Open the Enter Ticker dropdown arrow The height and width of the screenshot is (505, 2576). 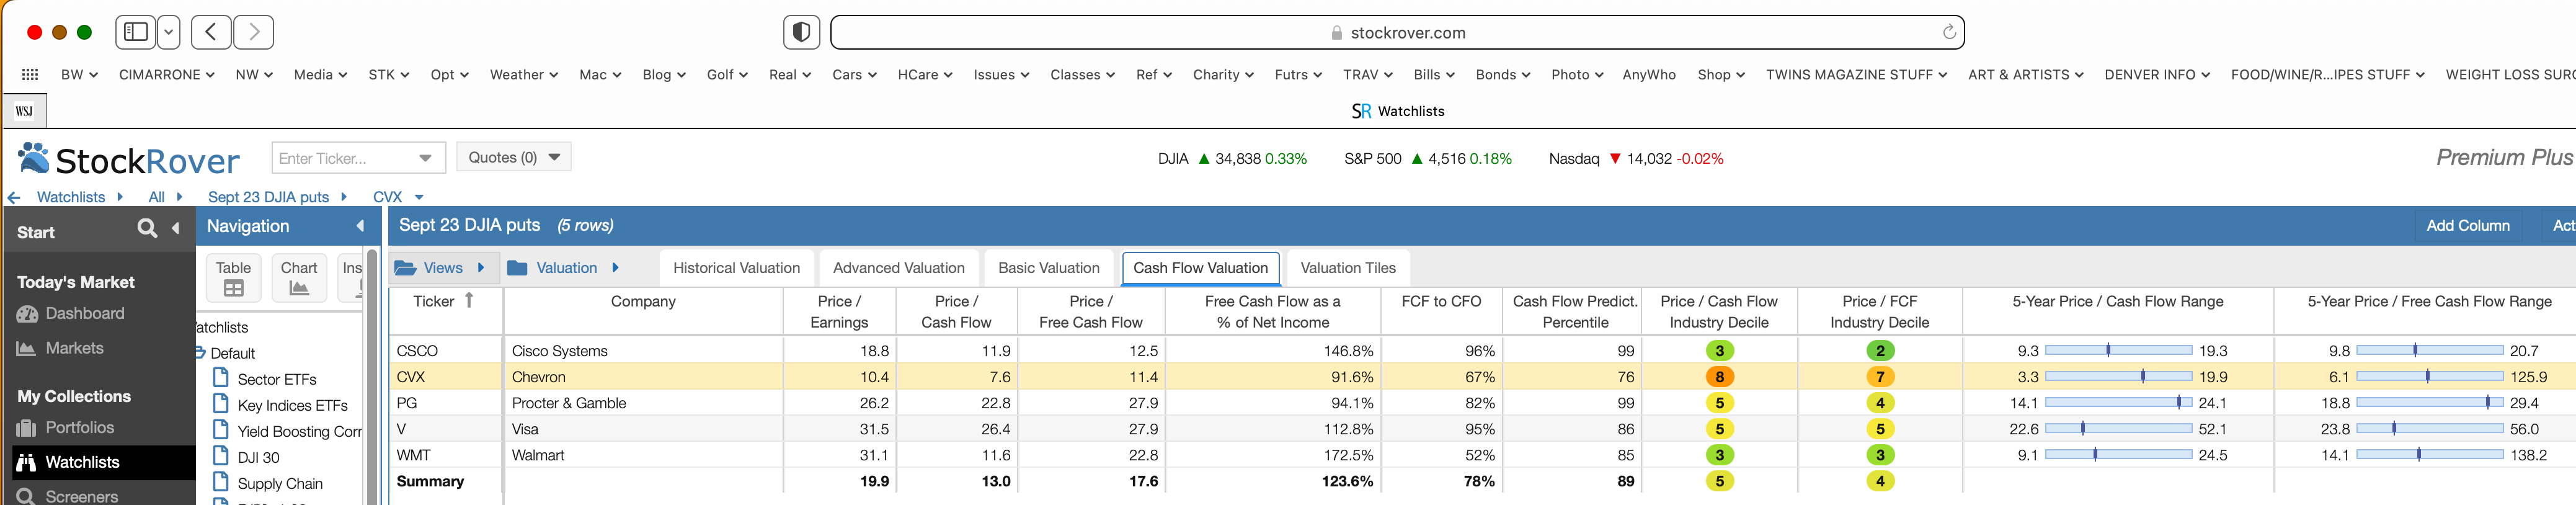(x=425, y=158)
